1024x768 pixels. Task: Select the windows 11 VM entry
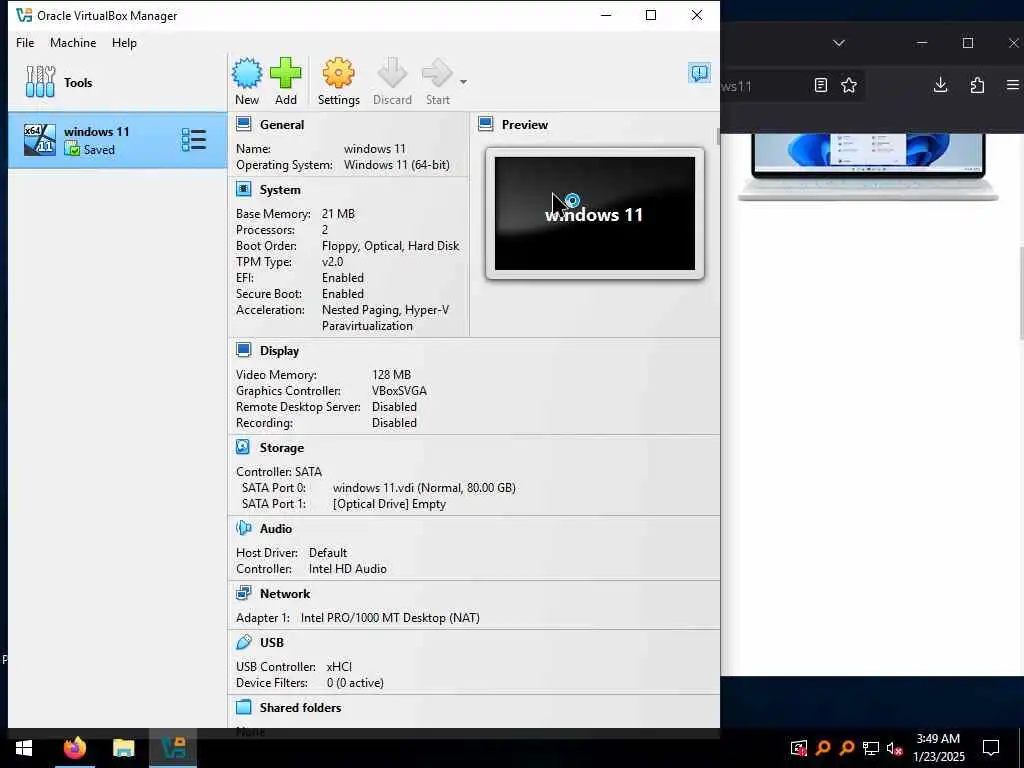pyautogui.click(x=118, y=140)
